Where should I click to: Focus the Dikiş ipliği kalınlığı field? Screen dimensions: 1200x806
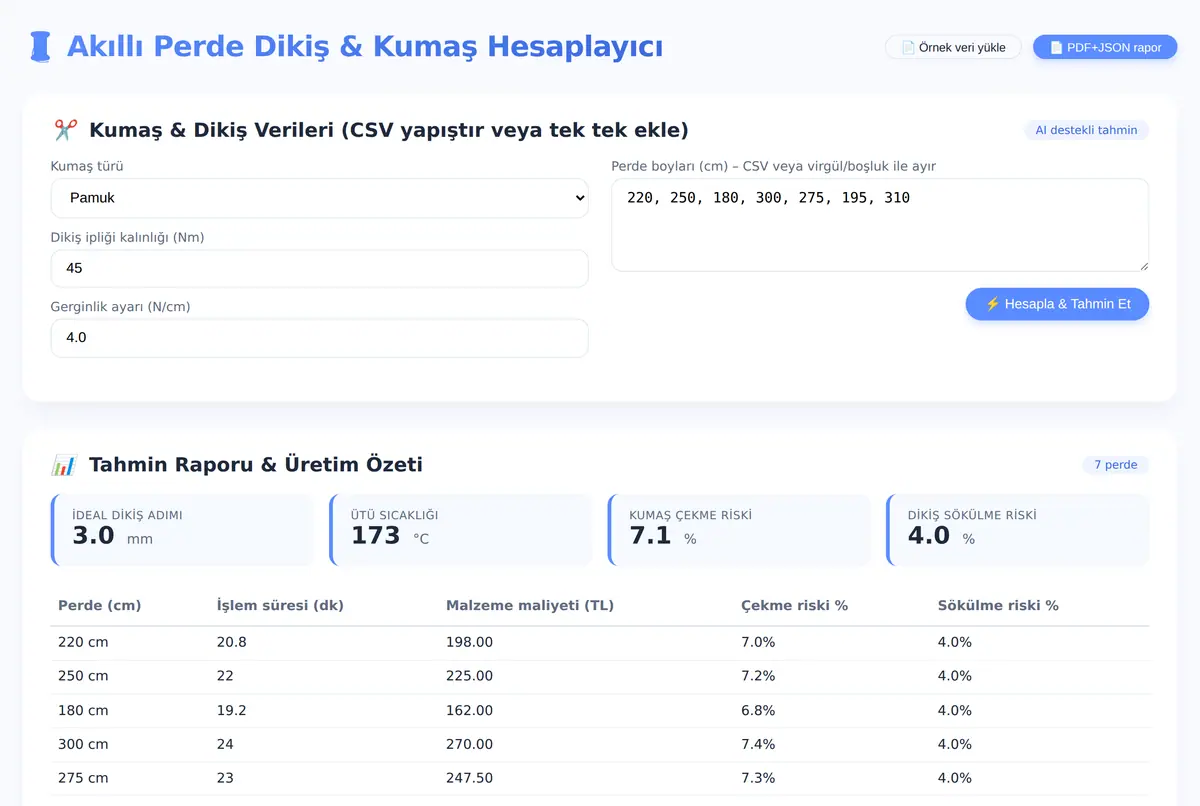coord(320,268)
